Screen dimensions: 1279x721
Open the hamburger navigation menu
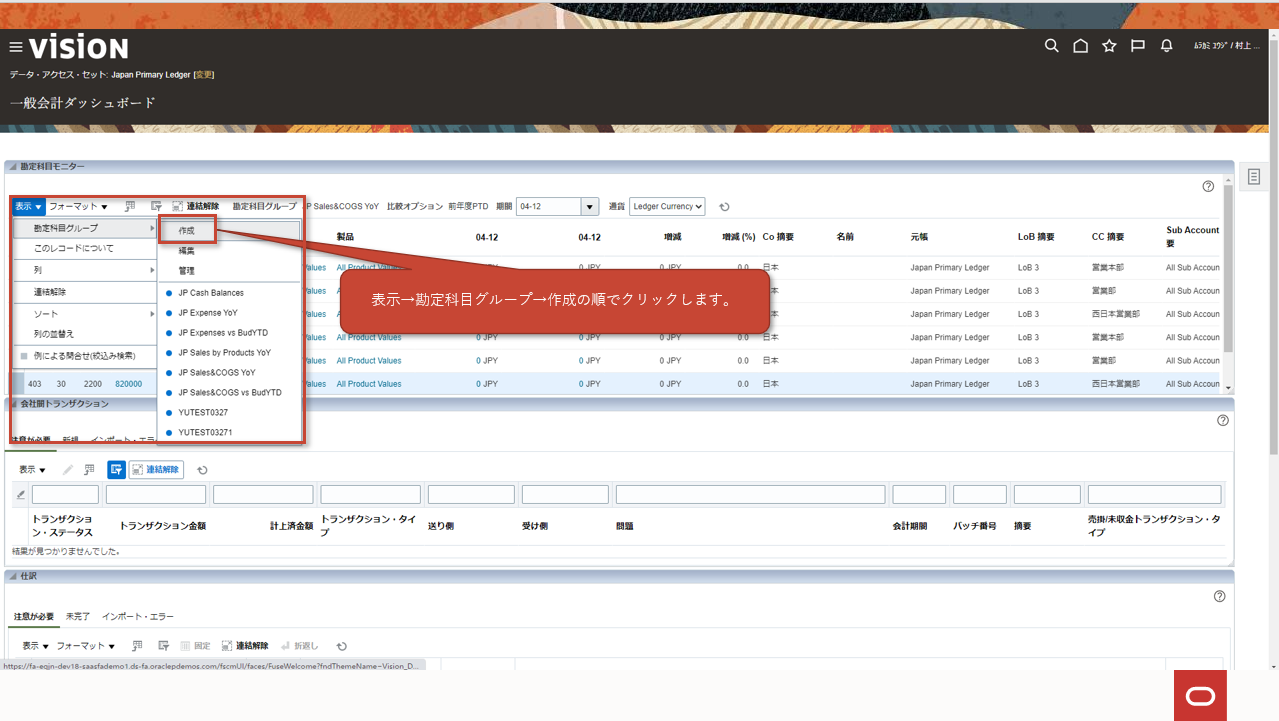[x=15, y=47]
